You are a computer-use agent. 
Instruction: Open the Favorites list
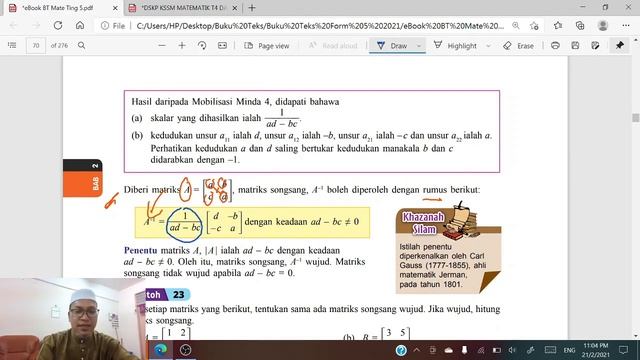(x=558, y=26)
